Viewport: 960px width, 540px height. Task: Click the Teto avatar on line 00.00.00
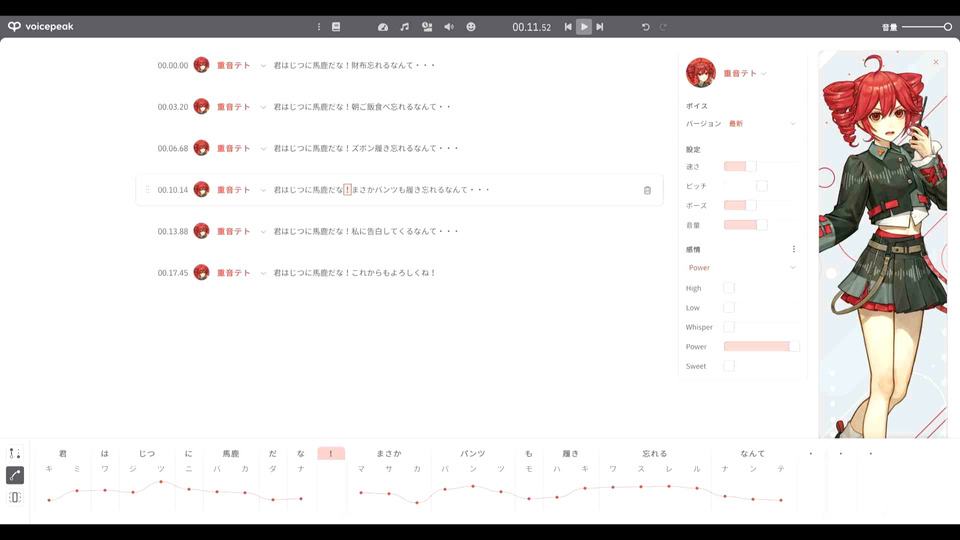coord(201,65)
